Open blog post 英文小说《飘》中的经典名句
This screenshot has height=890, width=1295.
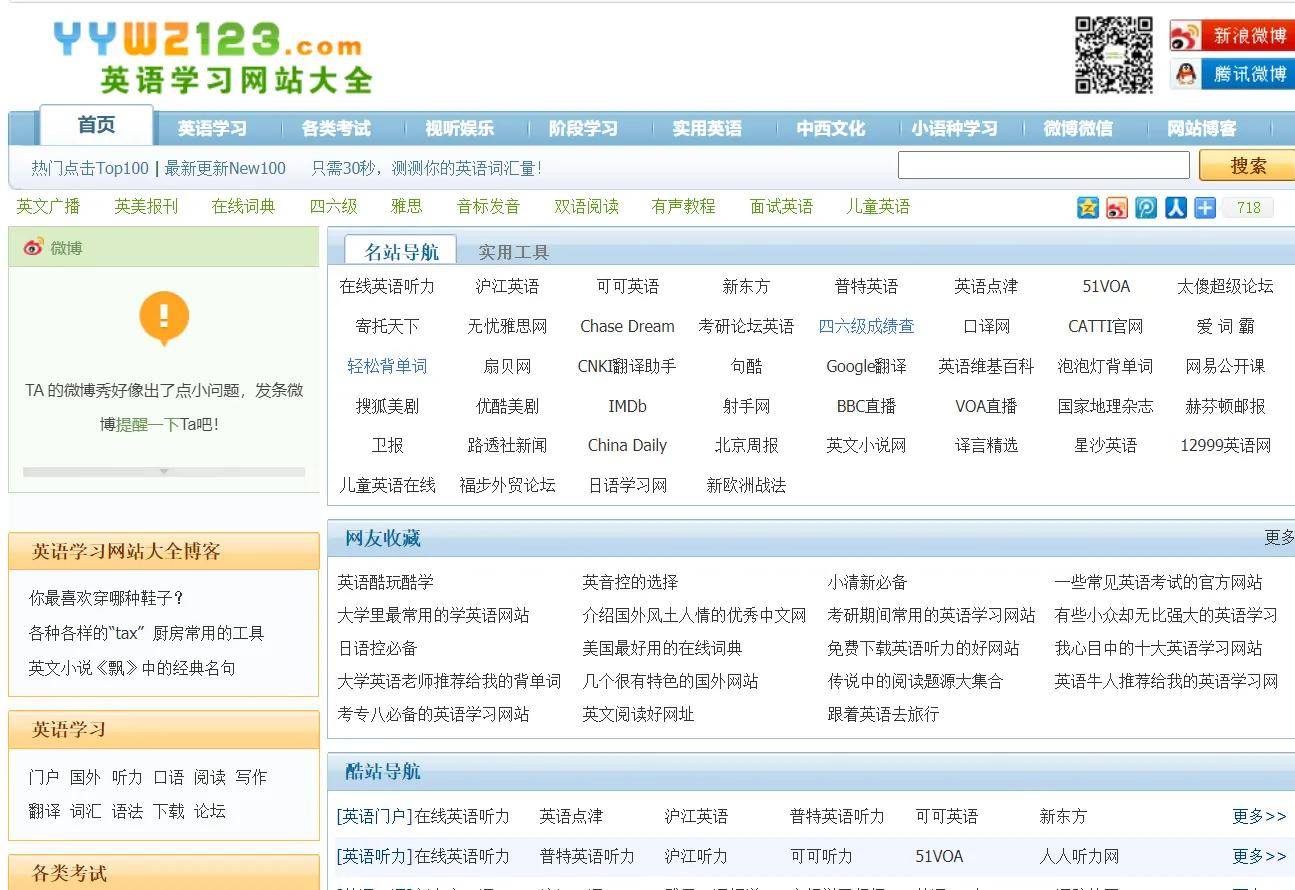(132, 668)
